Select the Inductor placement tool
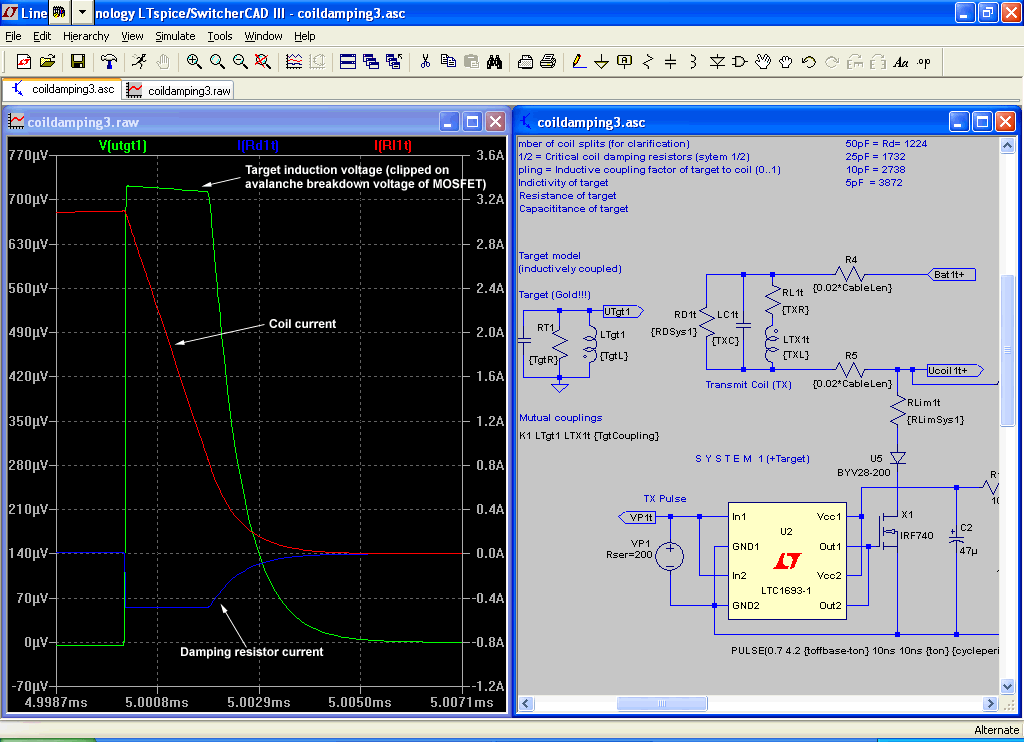The height and width of the screenshot is (742, 1024). click(x=693, y=61)
